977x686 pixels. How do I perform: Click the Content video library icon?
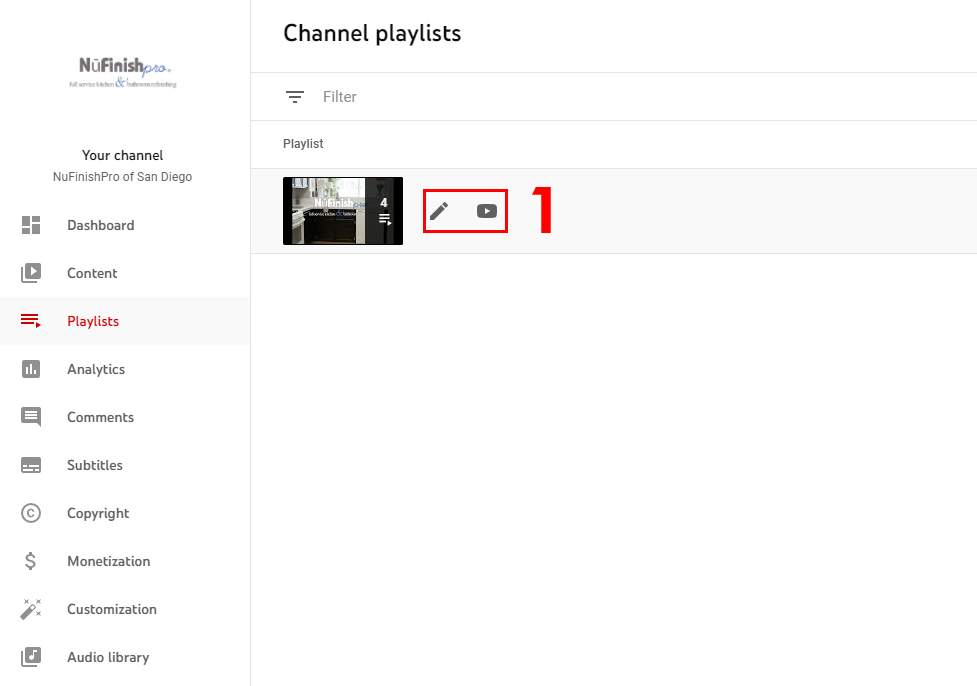(x=31, y=273)
